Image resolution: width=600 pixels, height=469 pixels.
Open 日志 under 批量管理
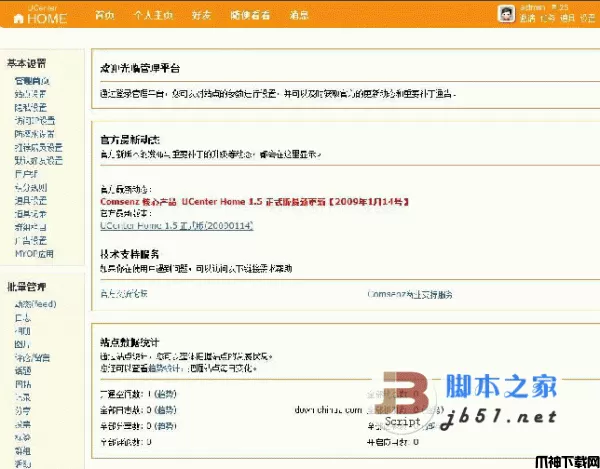tap(23, 318)
